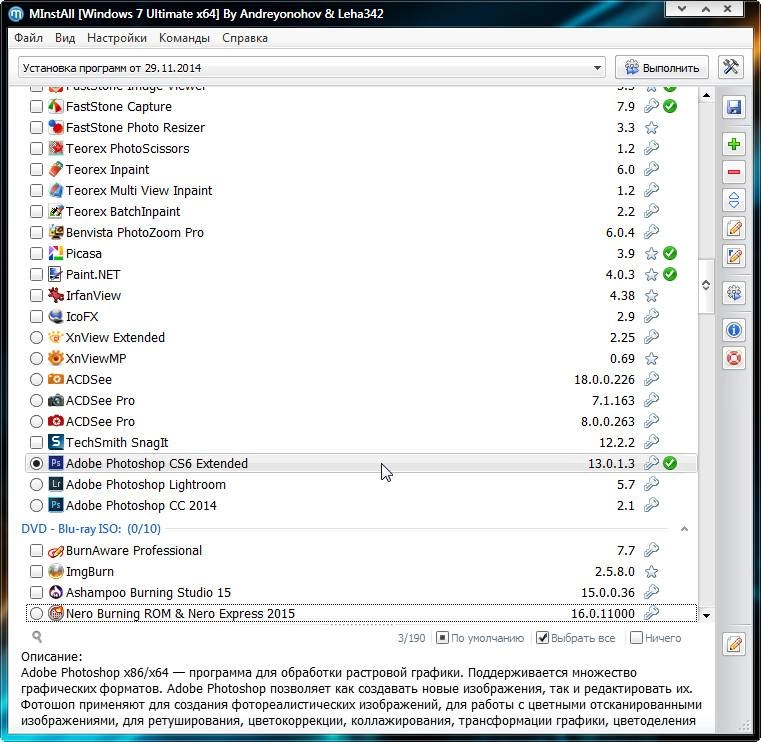Click the star icon on FastStone Photo Resizer row
Screen dimensions: 761x742
651,128
